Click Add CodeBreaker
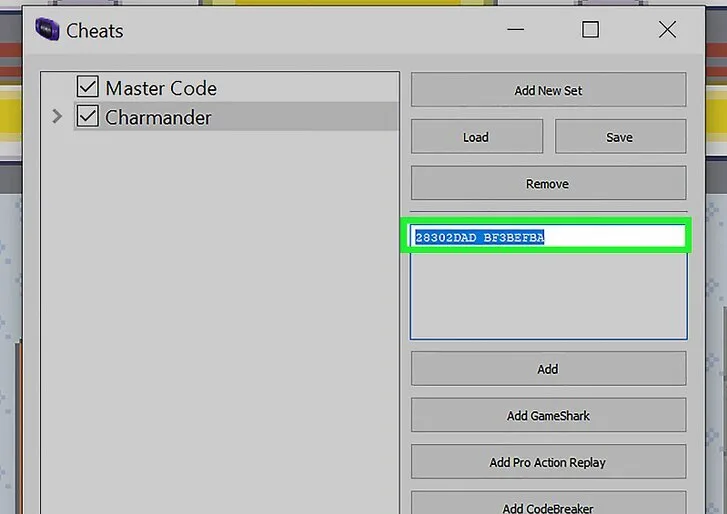The width and height of the screenshot is (727, 514). click(x=547, y=505)
